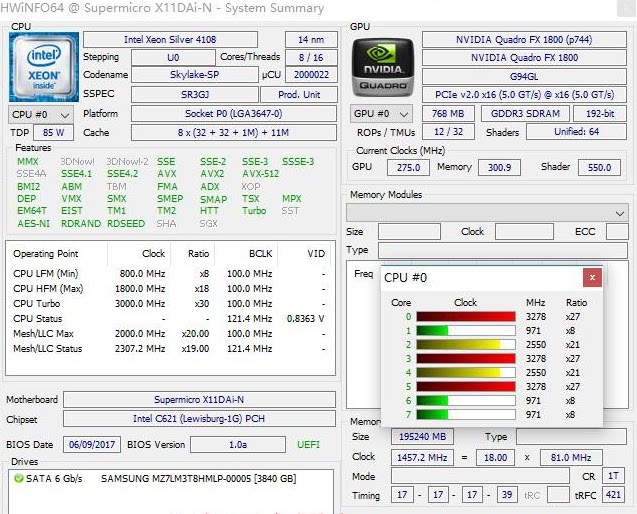637x514 pixels.
Task: Click the 85 W TDP field
Action: point(53,132)
